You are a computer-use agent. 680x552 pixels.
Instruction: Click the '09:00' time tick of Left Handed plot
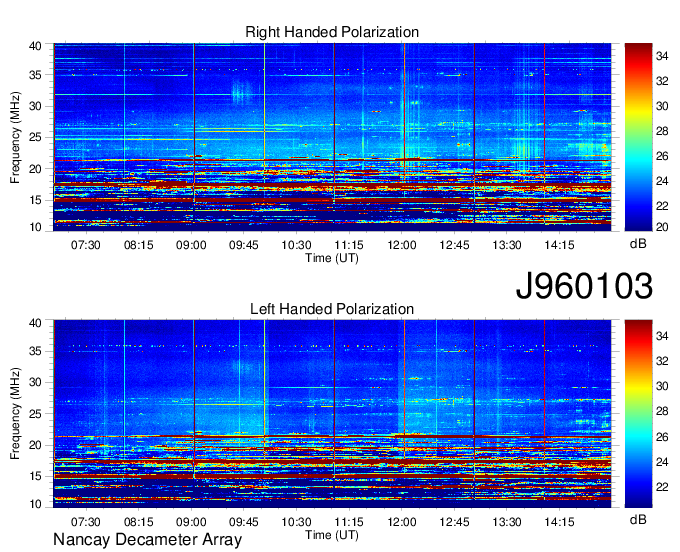[x=191, y=522]
